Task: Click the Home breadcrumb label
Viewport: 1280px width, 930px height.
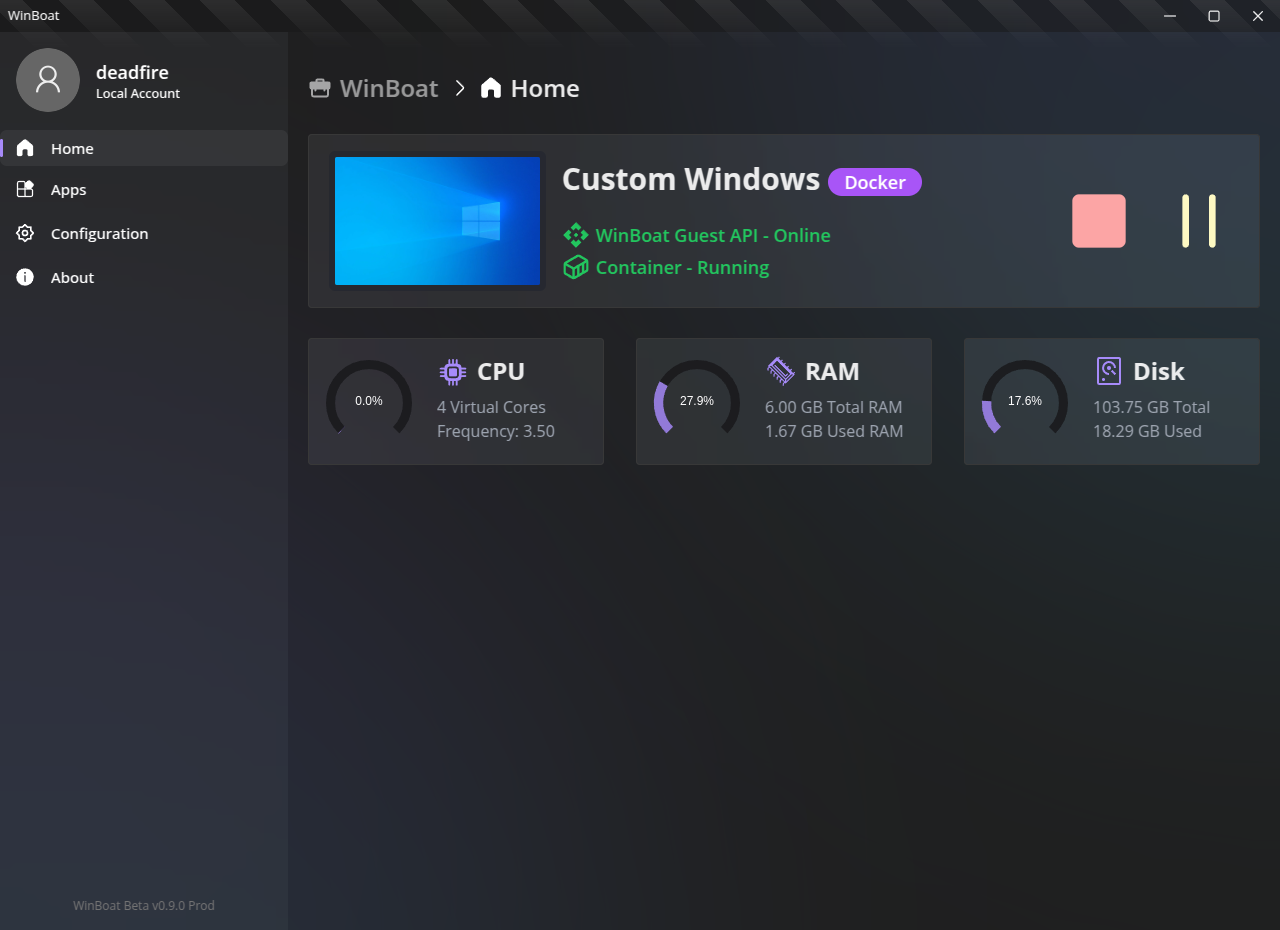Action: (545, 88)
